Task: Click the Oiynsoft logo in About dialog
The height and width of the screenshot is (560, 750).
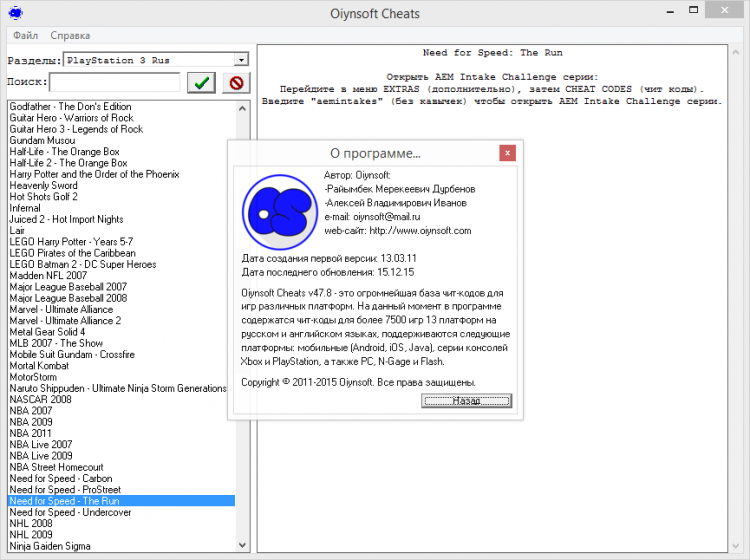Action: click(280, 212)
